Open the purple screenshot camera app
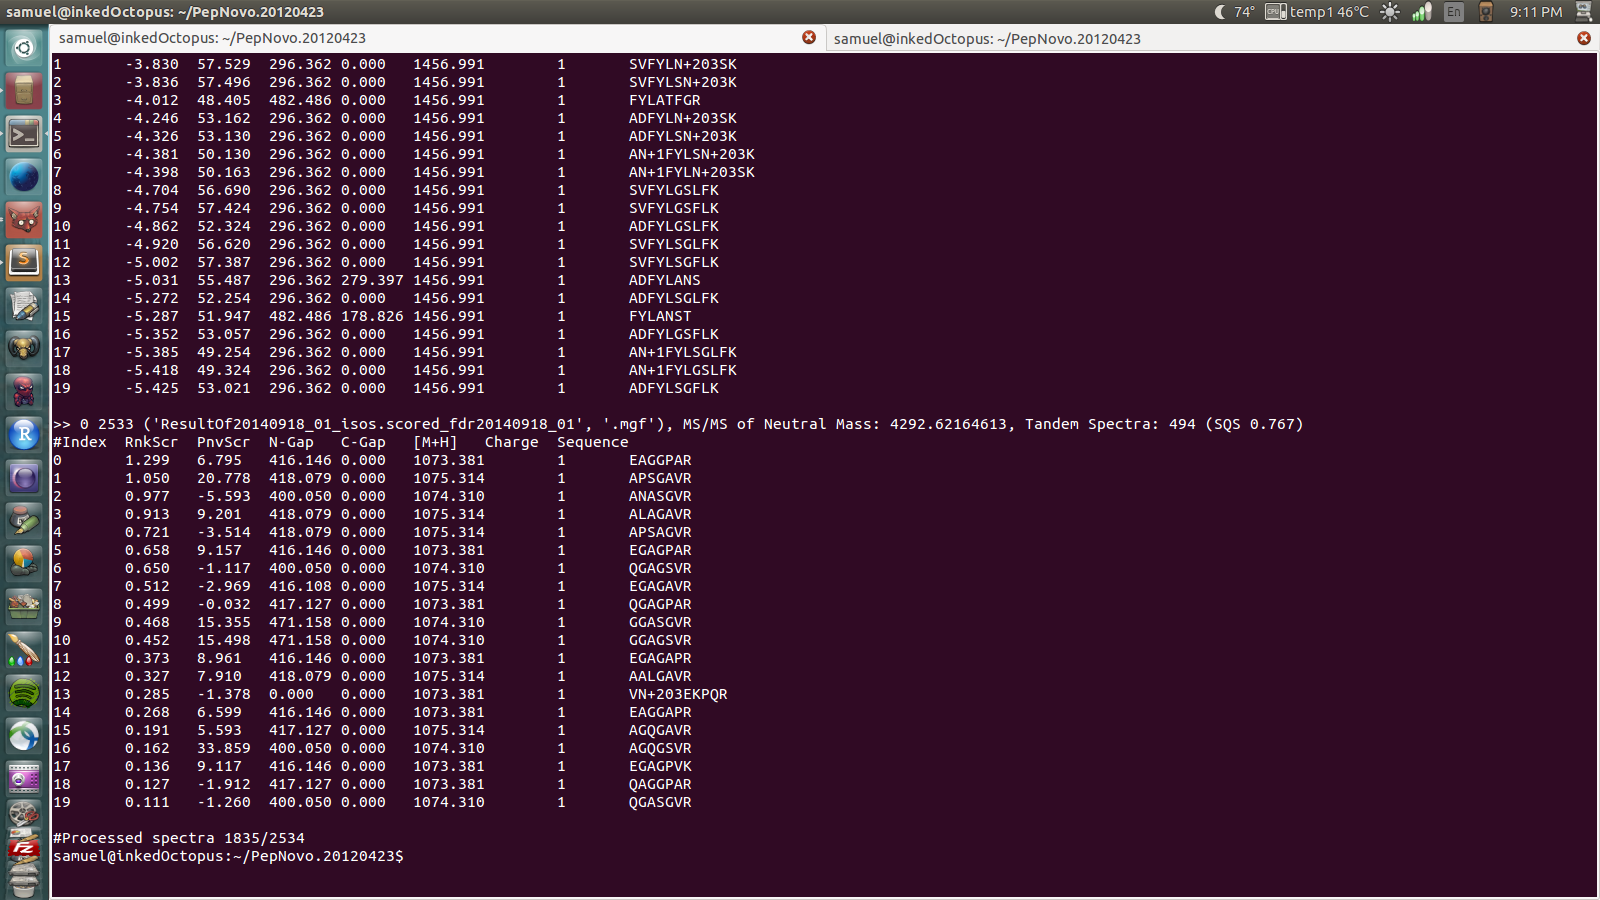 coord(24,779)
